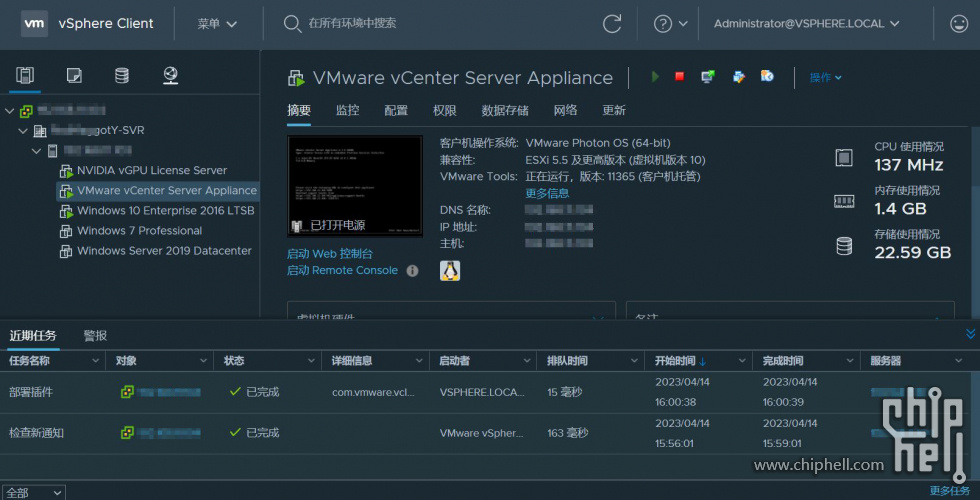
Task: Open the 全部 filter dropdown
Action: click(x=33, y=493)
